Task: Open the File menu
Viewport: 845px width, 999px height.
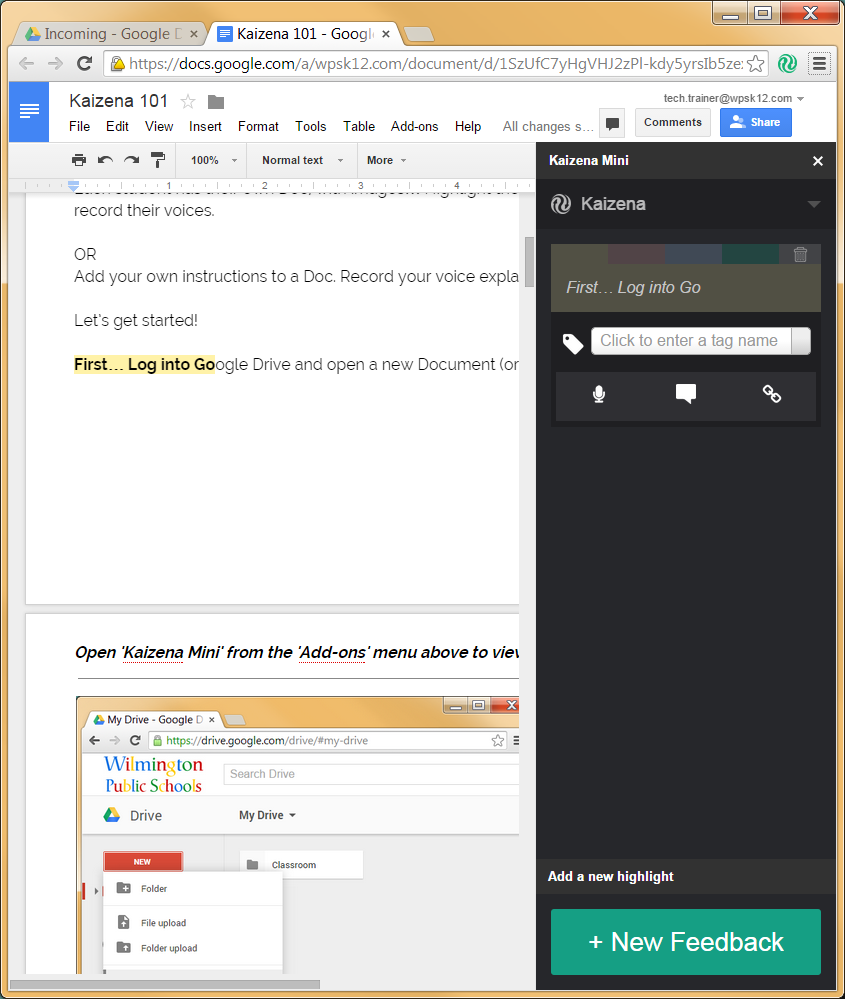Action: click(x=80, y=127)
